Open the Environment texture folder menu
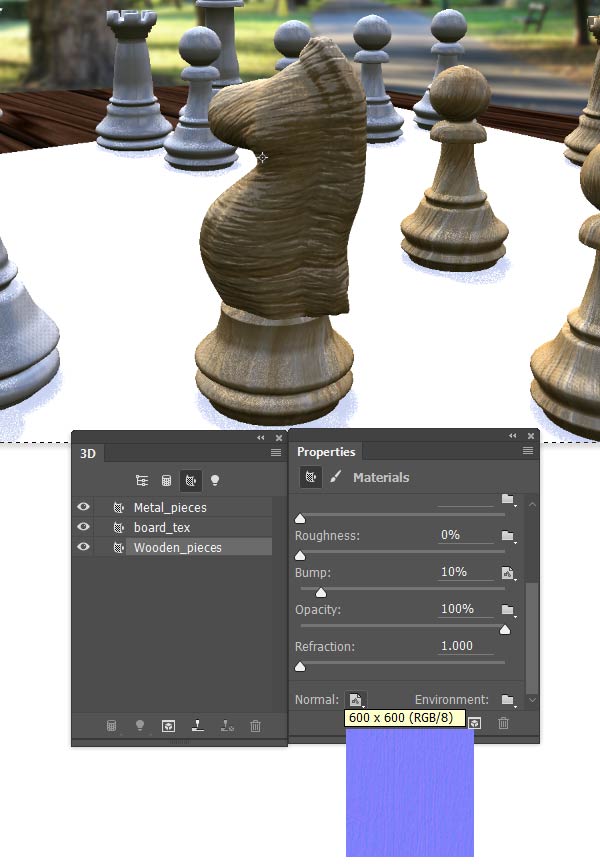This screenshot has width=600, height=868. (508, 700)
